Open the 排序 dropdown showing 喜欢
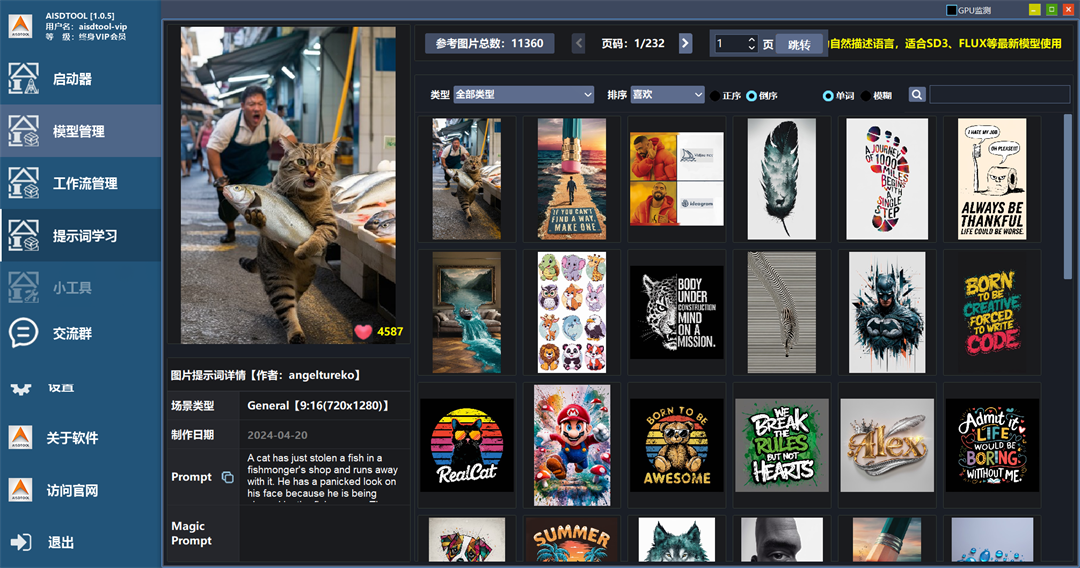This screenshot has height=568, width=1080. coord(667,95)
